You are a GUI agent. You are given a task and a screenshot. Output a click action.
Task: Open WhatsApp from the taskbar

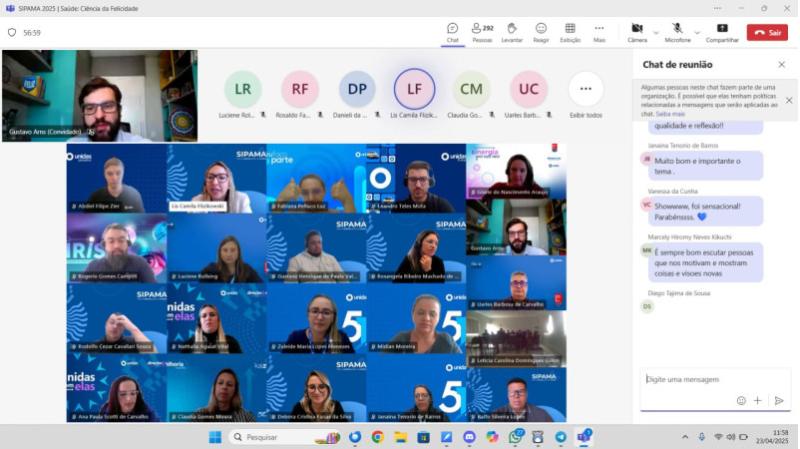(515, 437)
